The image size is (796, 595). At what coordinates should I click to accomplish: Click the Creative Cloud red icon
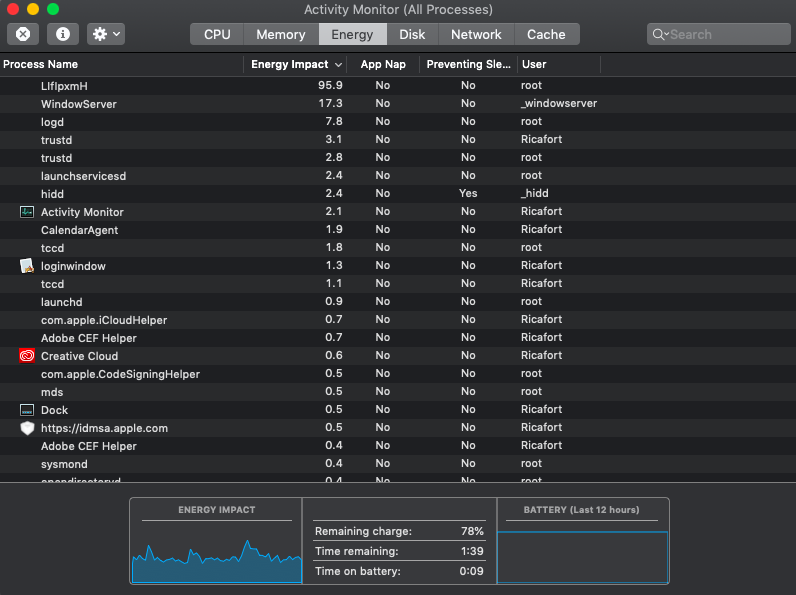pyautogui.click(x=27, y=356)
